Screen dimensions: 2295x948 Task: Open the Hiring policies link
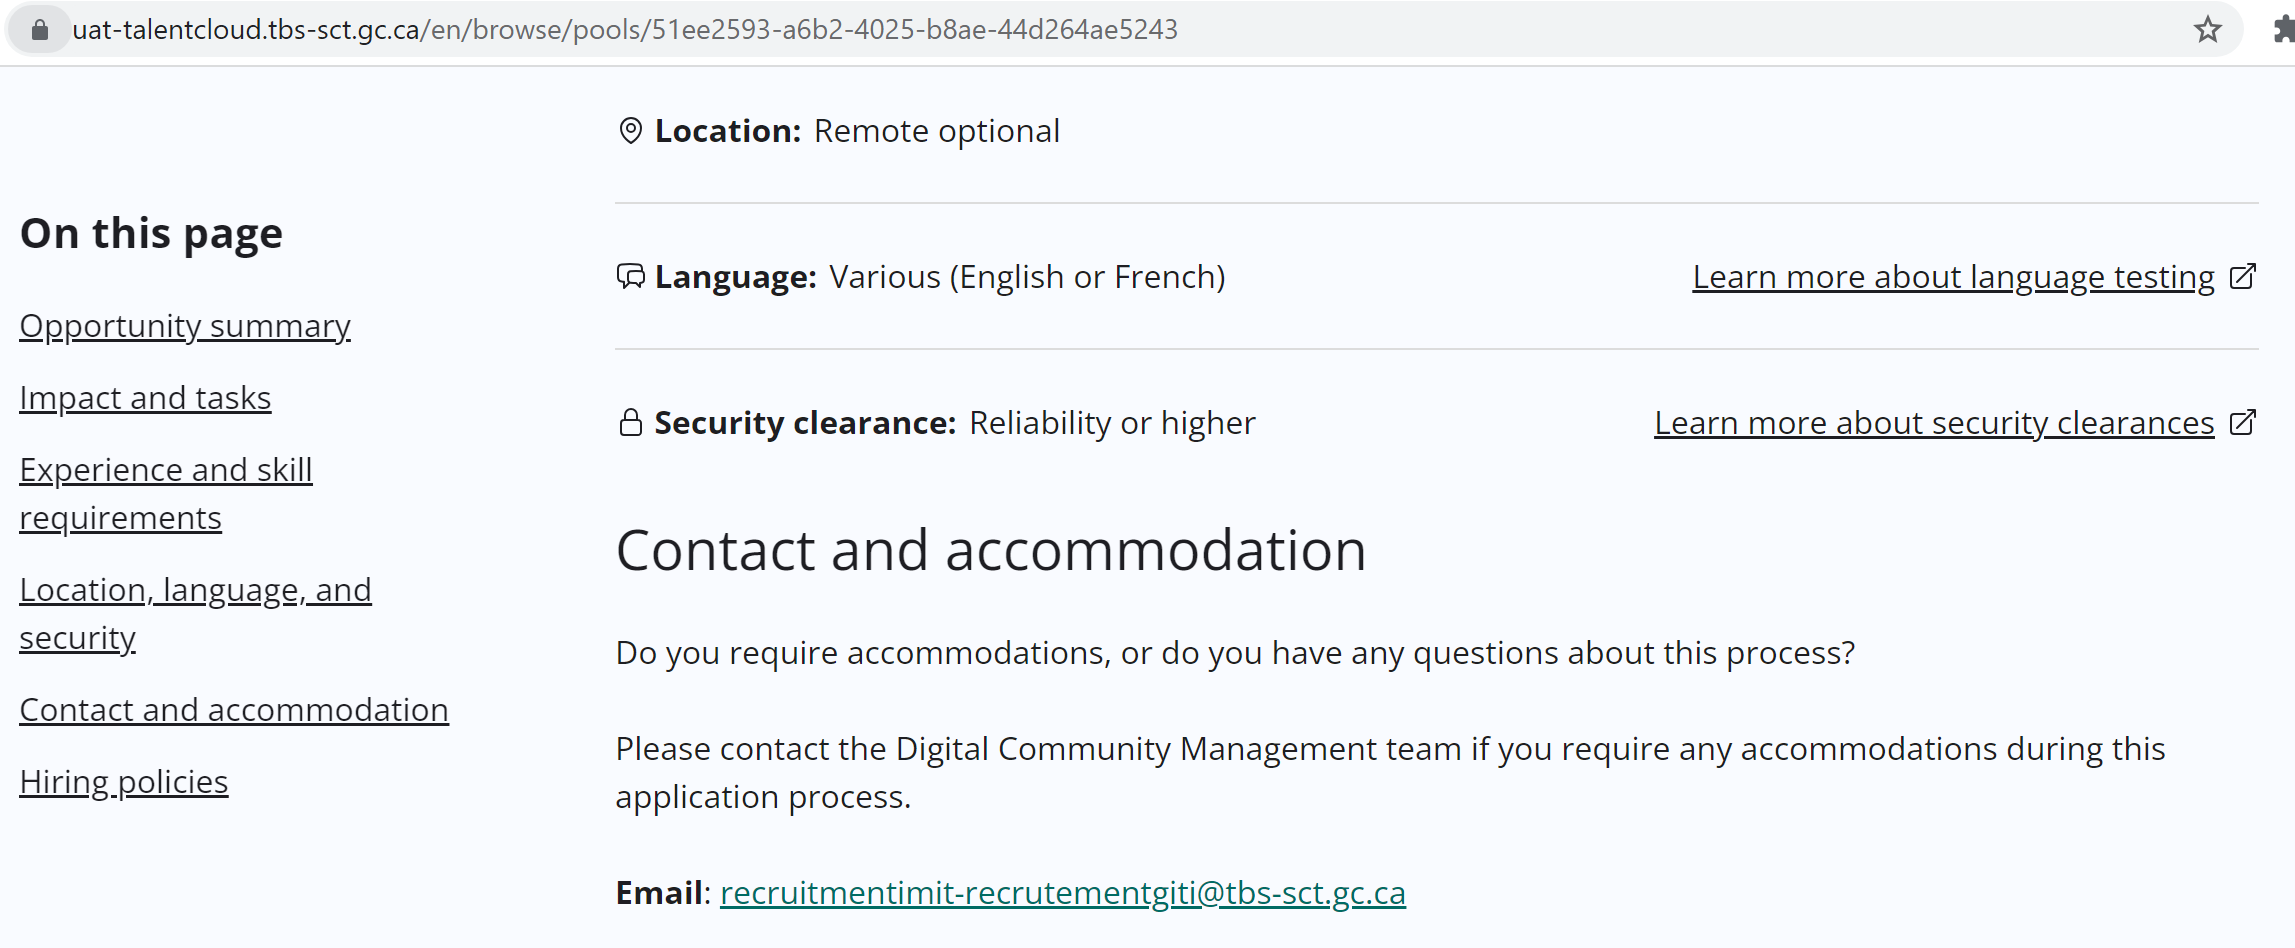click(x=123, y=781)
